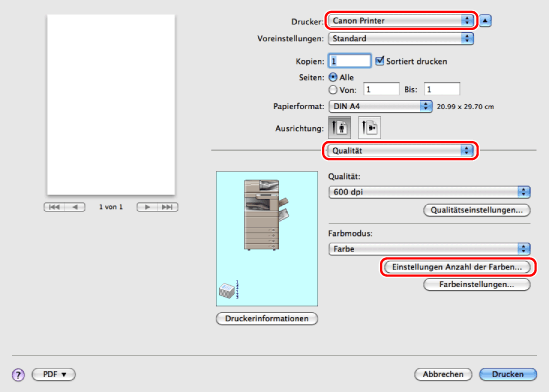Open the purple help question mark

click(x=18, y=375)
